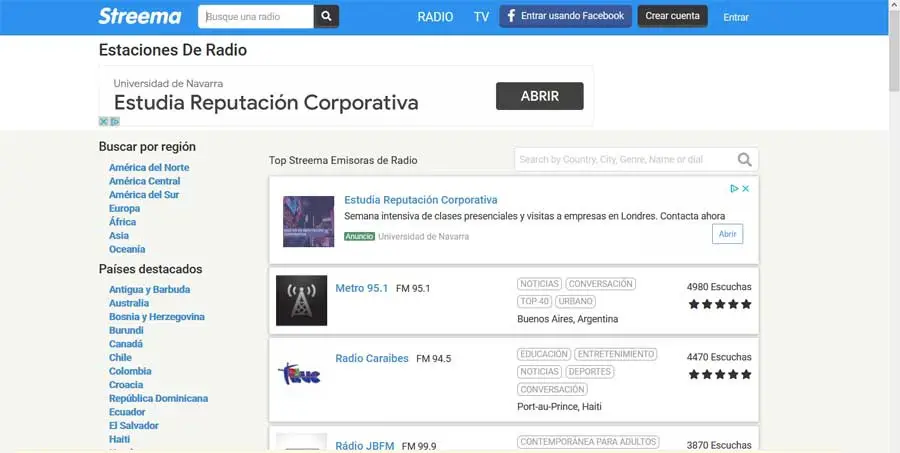
Task: Select Croacia country link
Action: point(126,385)
